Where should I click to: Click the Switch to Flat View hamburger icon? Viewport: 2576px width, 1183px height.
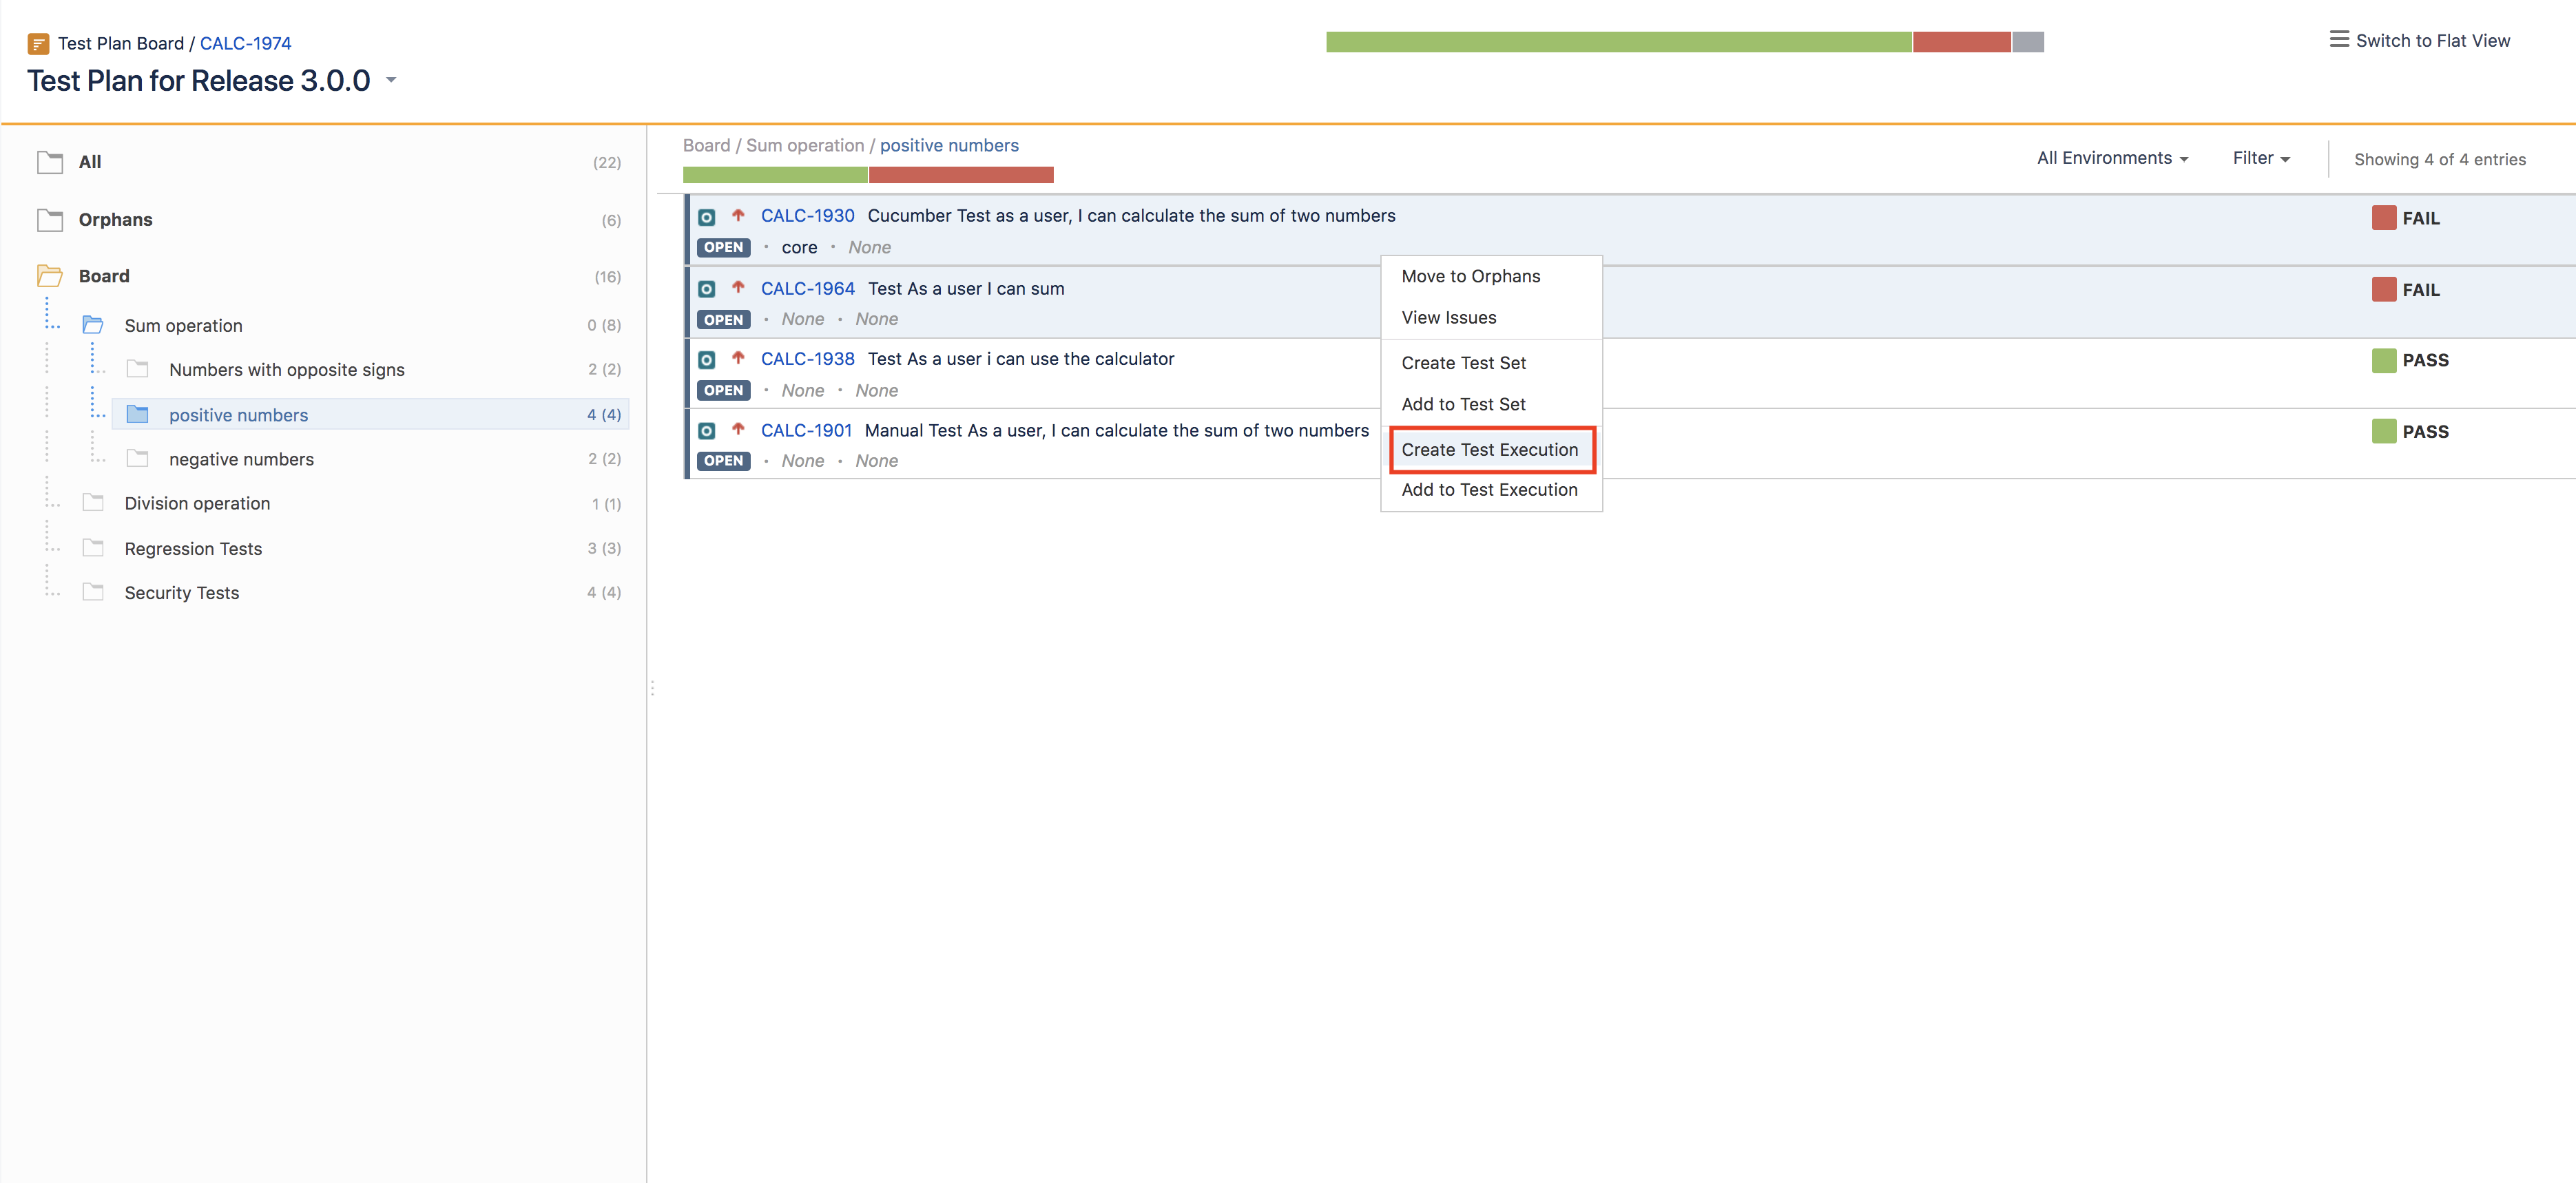tap(2339, 40)
